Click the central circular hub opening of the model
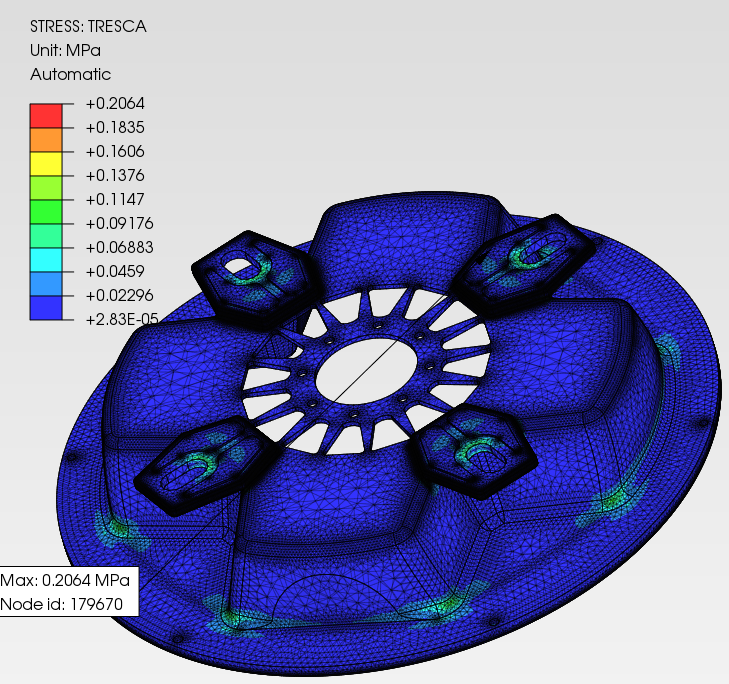This screenshot has height=684, width=729. [366, 370]
